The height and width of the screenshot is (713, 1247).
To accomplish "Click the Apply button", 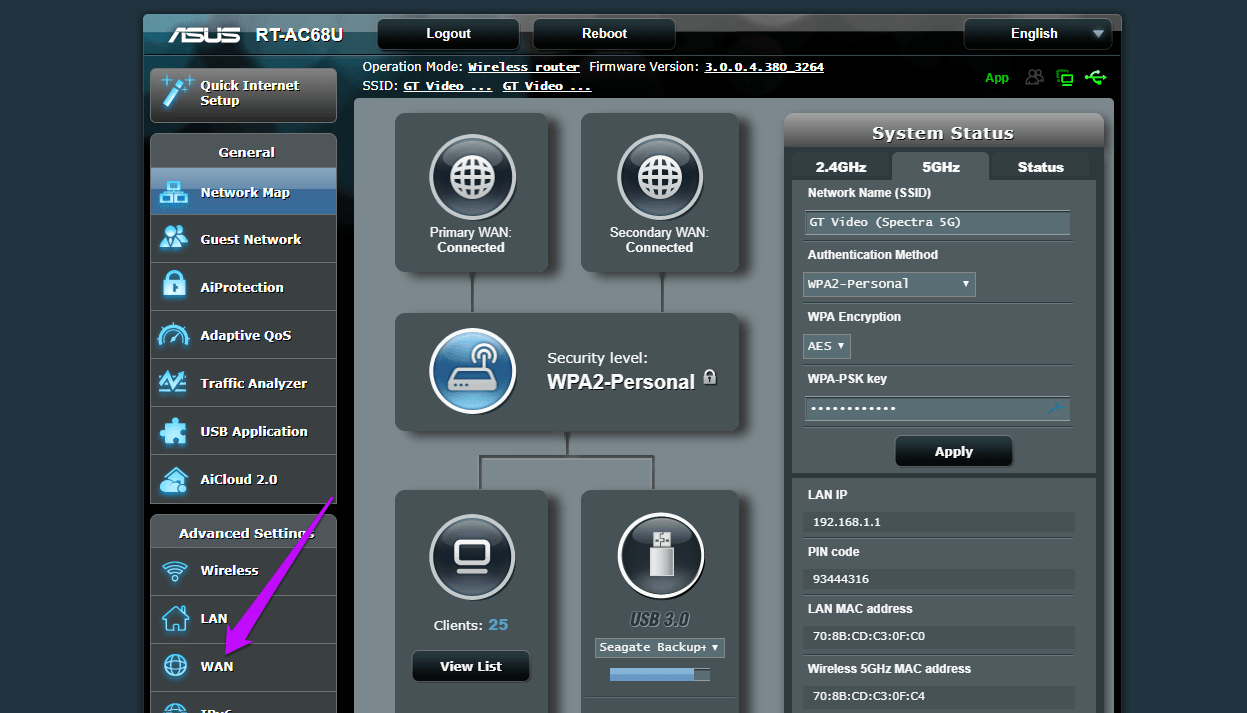I will [954, 451].
